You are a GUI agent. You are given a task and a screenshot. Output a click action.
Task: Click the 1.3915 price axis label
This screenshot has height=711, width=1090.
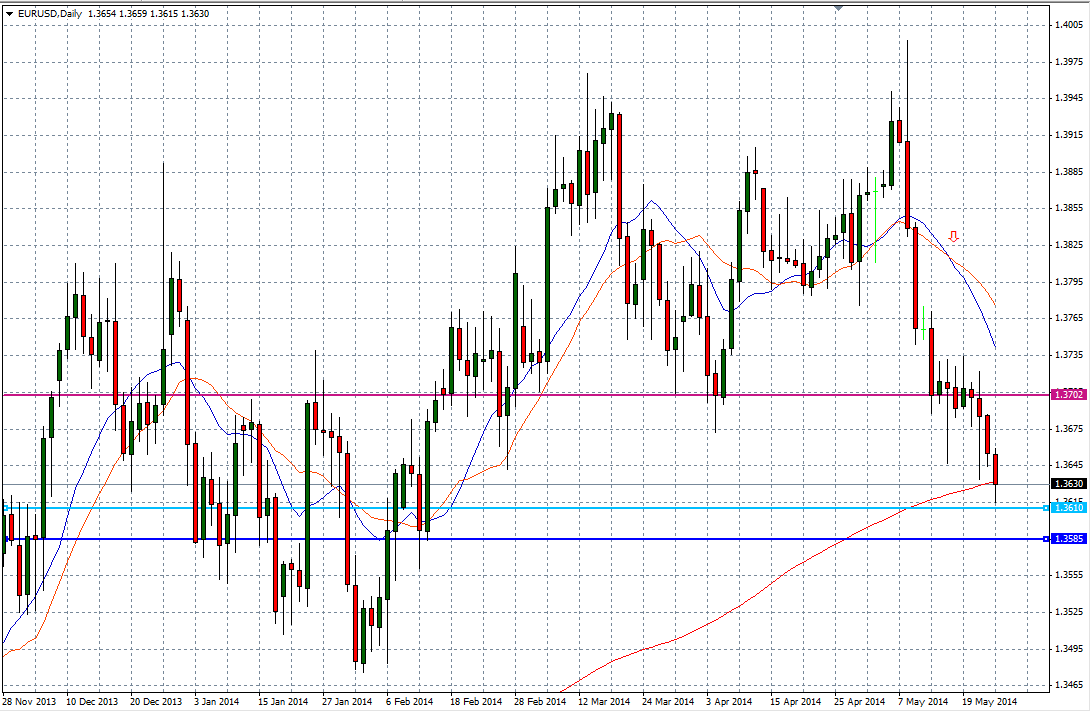coord(1068,135)
